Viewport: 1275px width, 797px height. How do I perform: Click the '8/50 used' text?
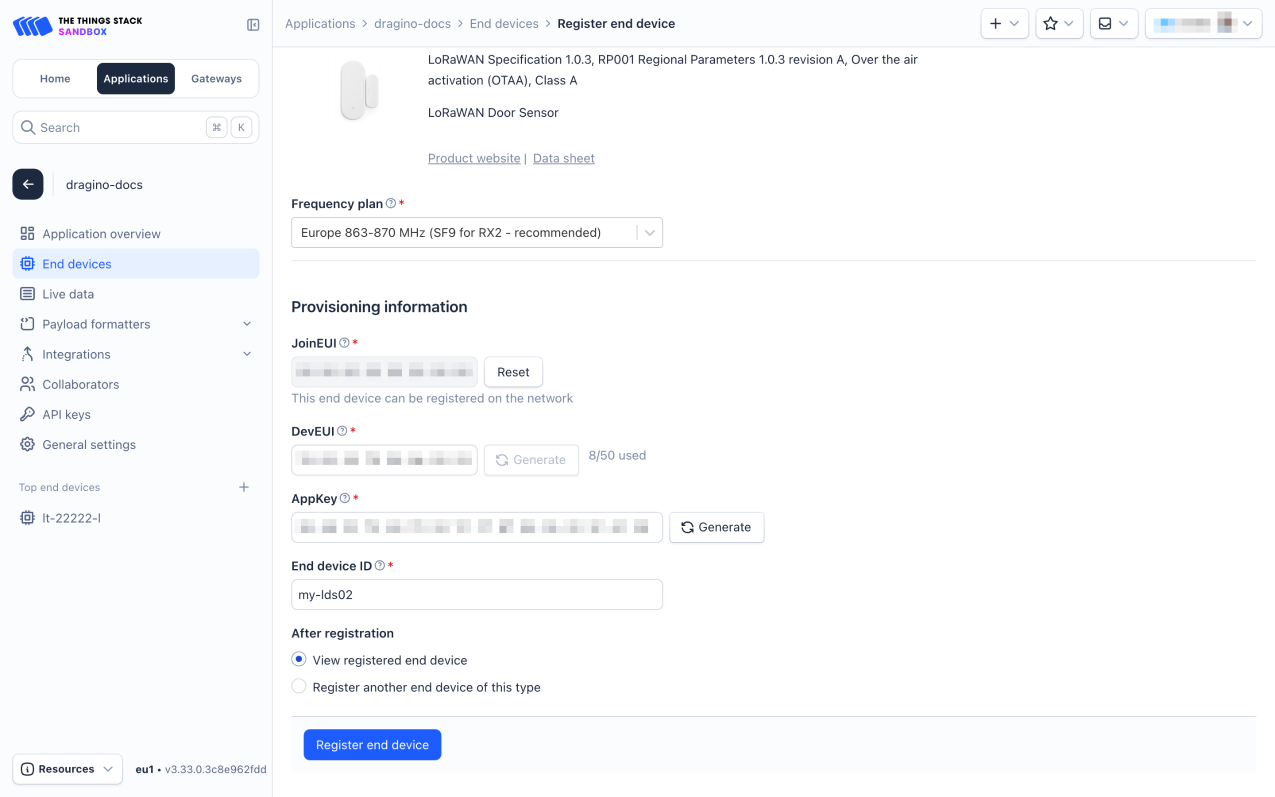[617, 455]
